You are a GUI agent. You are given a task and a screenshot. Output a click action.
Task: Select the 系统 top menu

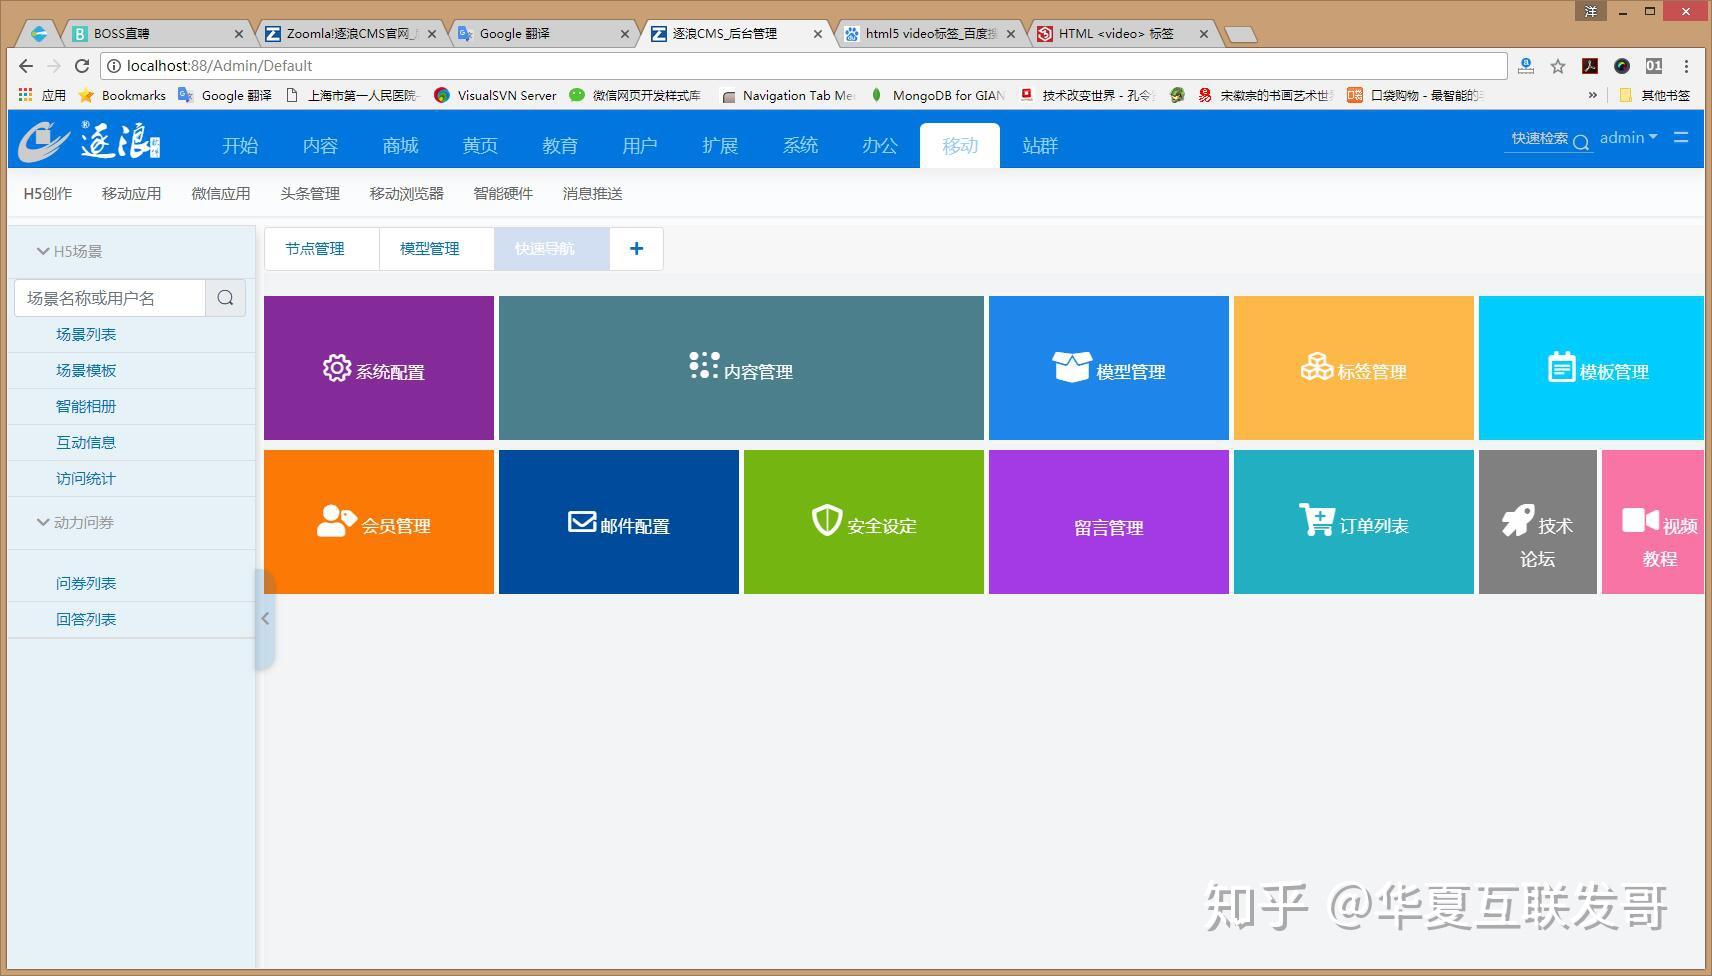[x=800, y=146]
